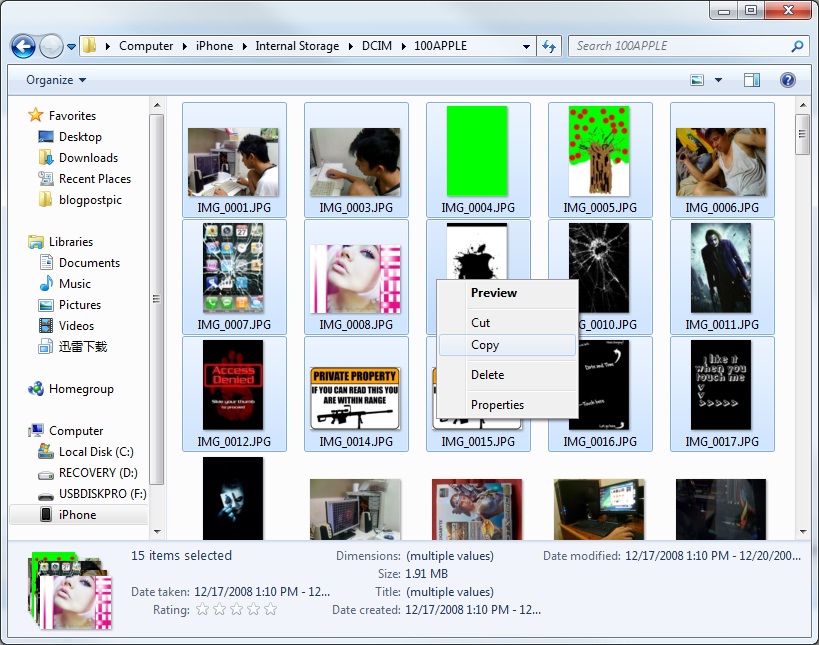Expand the arrow after DCIM breadcrumb
Screen dimensions: 819x645
point(403,46)
